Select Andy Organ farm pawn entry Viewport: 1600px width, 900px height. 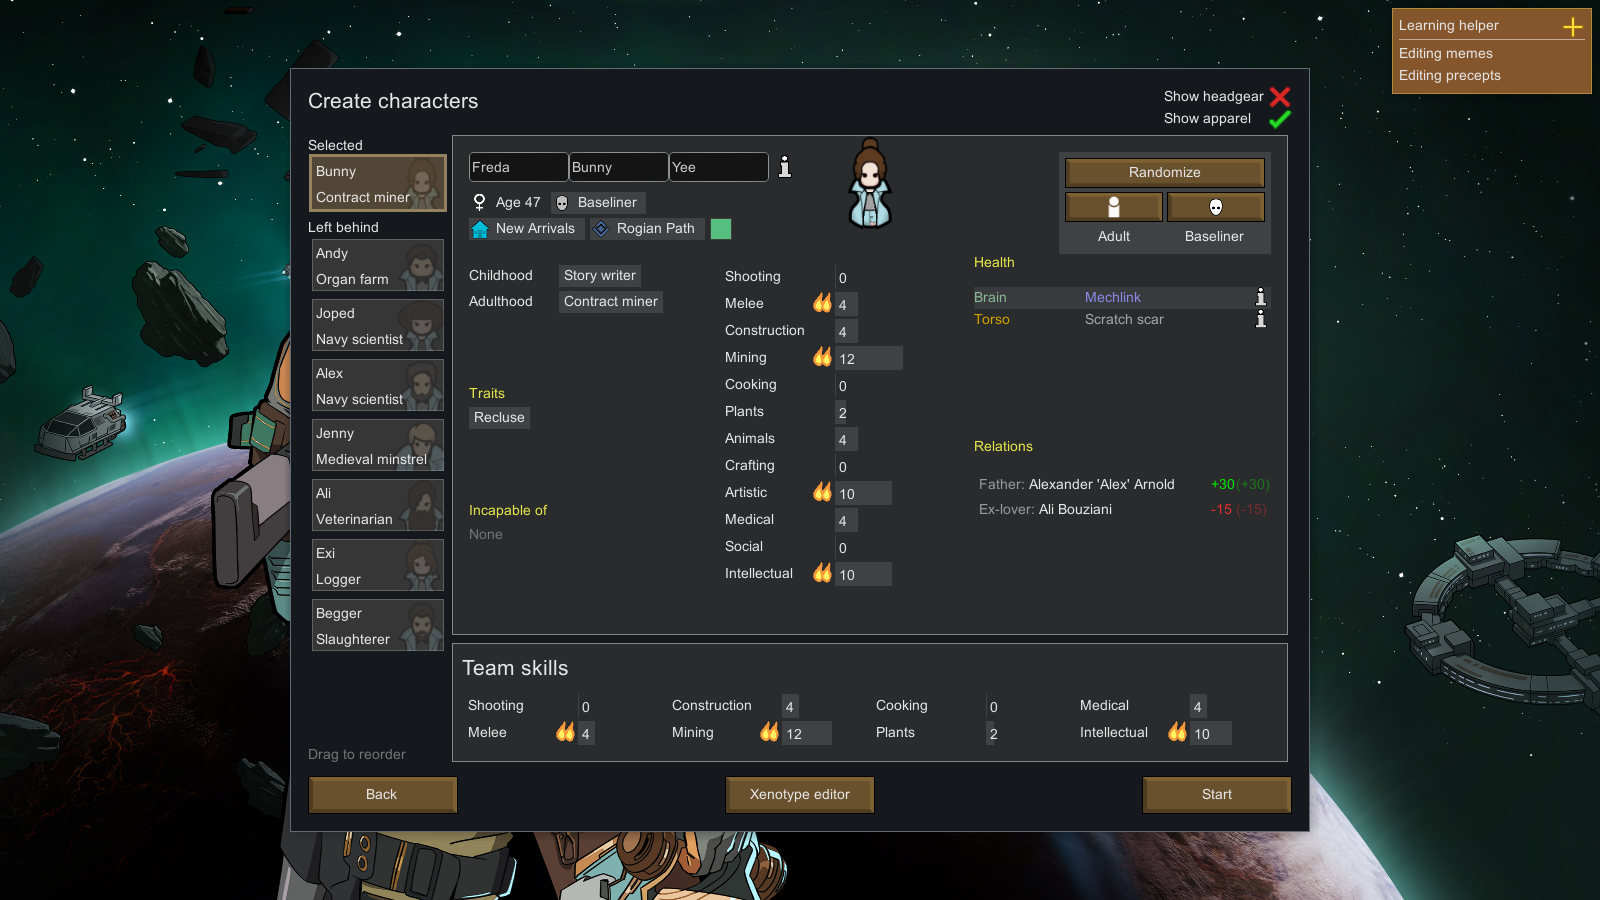pos(378,265)
